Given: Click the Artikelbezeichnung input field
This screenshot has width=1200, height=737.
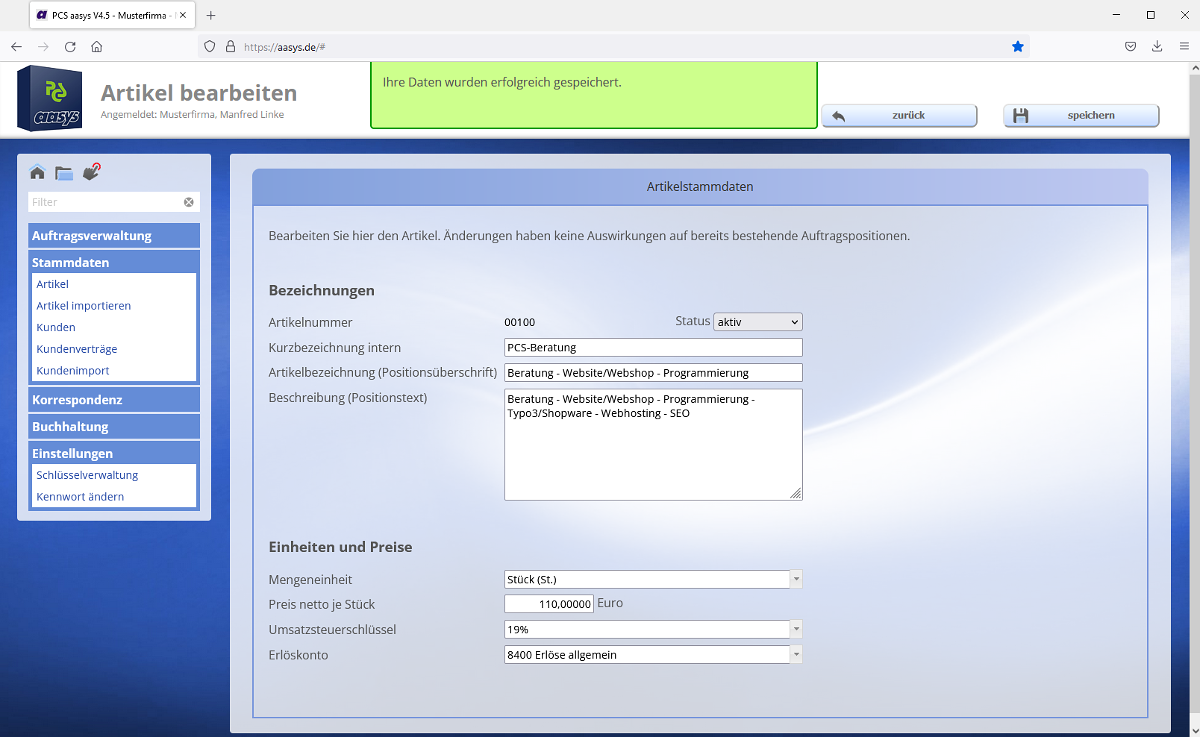Looking at the screenshot, I should click(x=653, y=372).
